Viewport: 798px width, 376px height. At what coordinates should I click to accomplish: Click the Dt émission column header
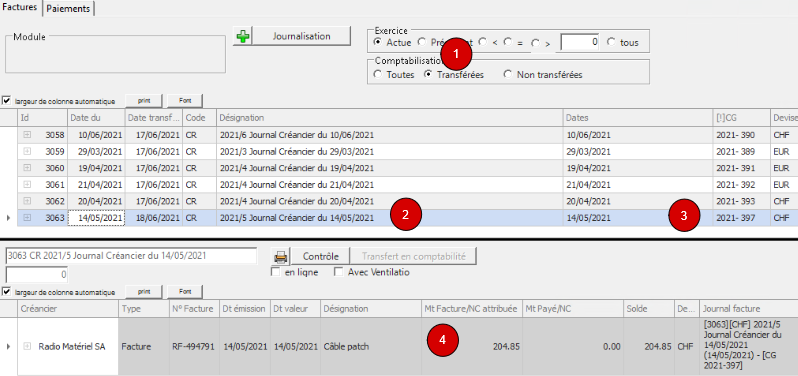click(x=244, y=309)
